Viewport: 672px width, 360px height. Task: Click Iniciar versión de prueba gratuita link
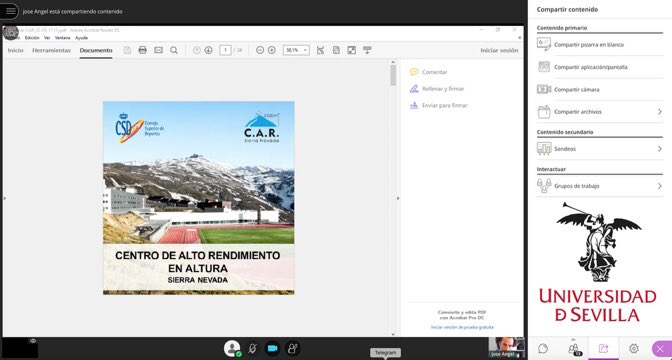click(x=462, y=327)
